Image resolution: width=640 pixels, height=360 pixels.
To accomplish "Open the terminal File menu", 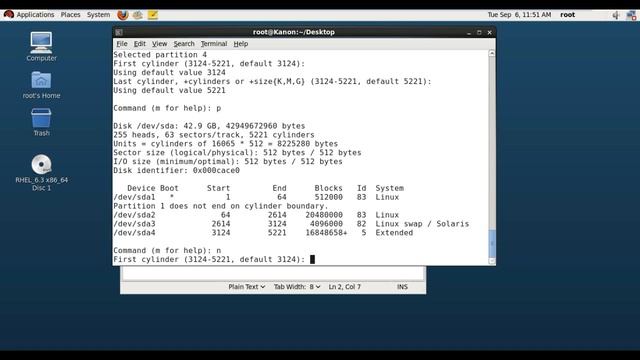I will coord(122,44).
